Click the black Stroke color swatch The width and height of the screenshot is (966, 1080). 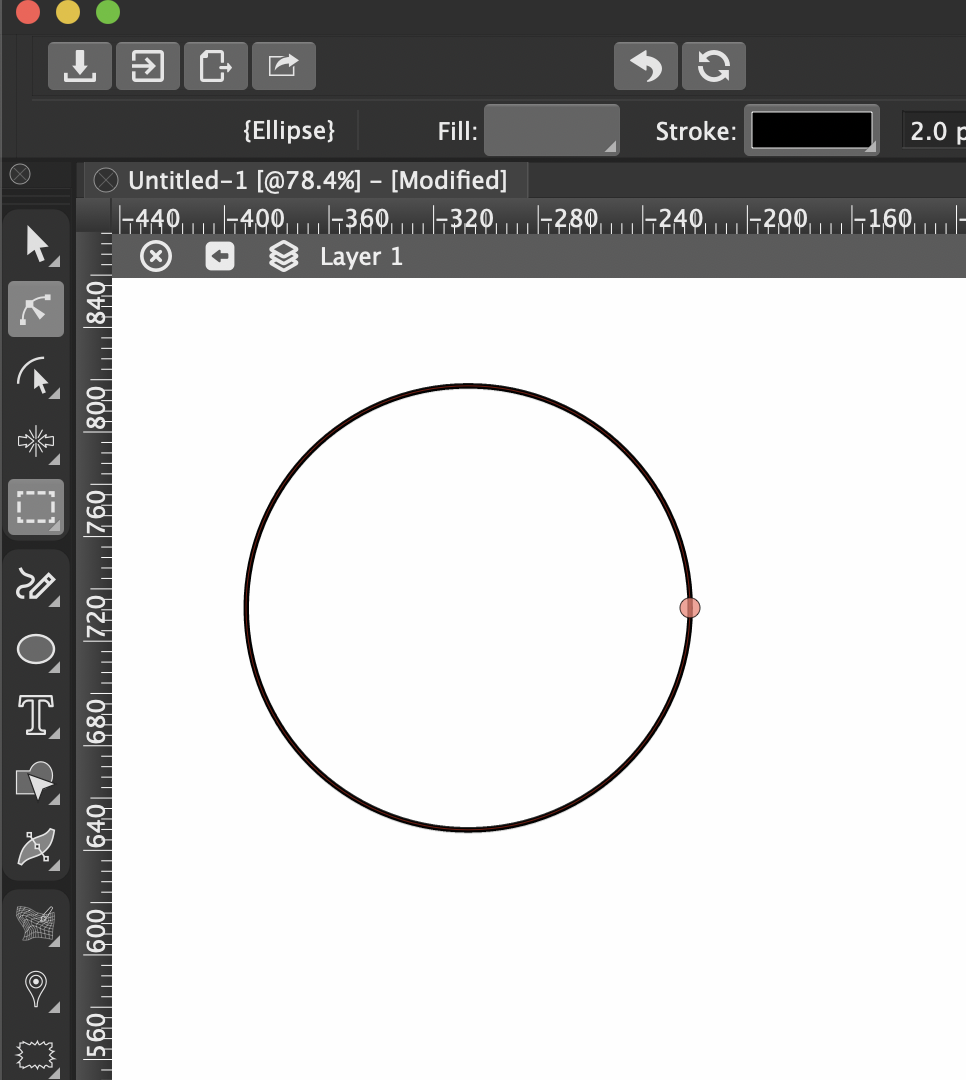click(x=811, y=131)
